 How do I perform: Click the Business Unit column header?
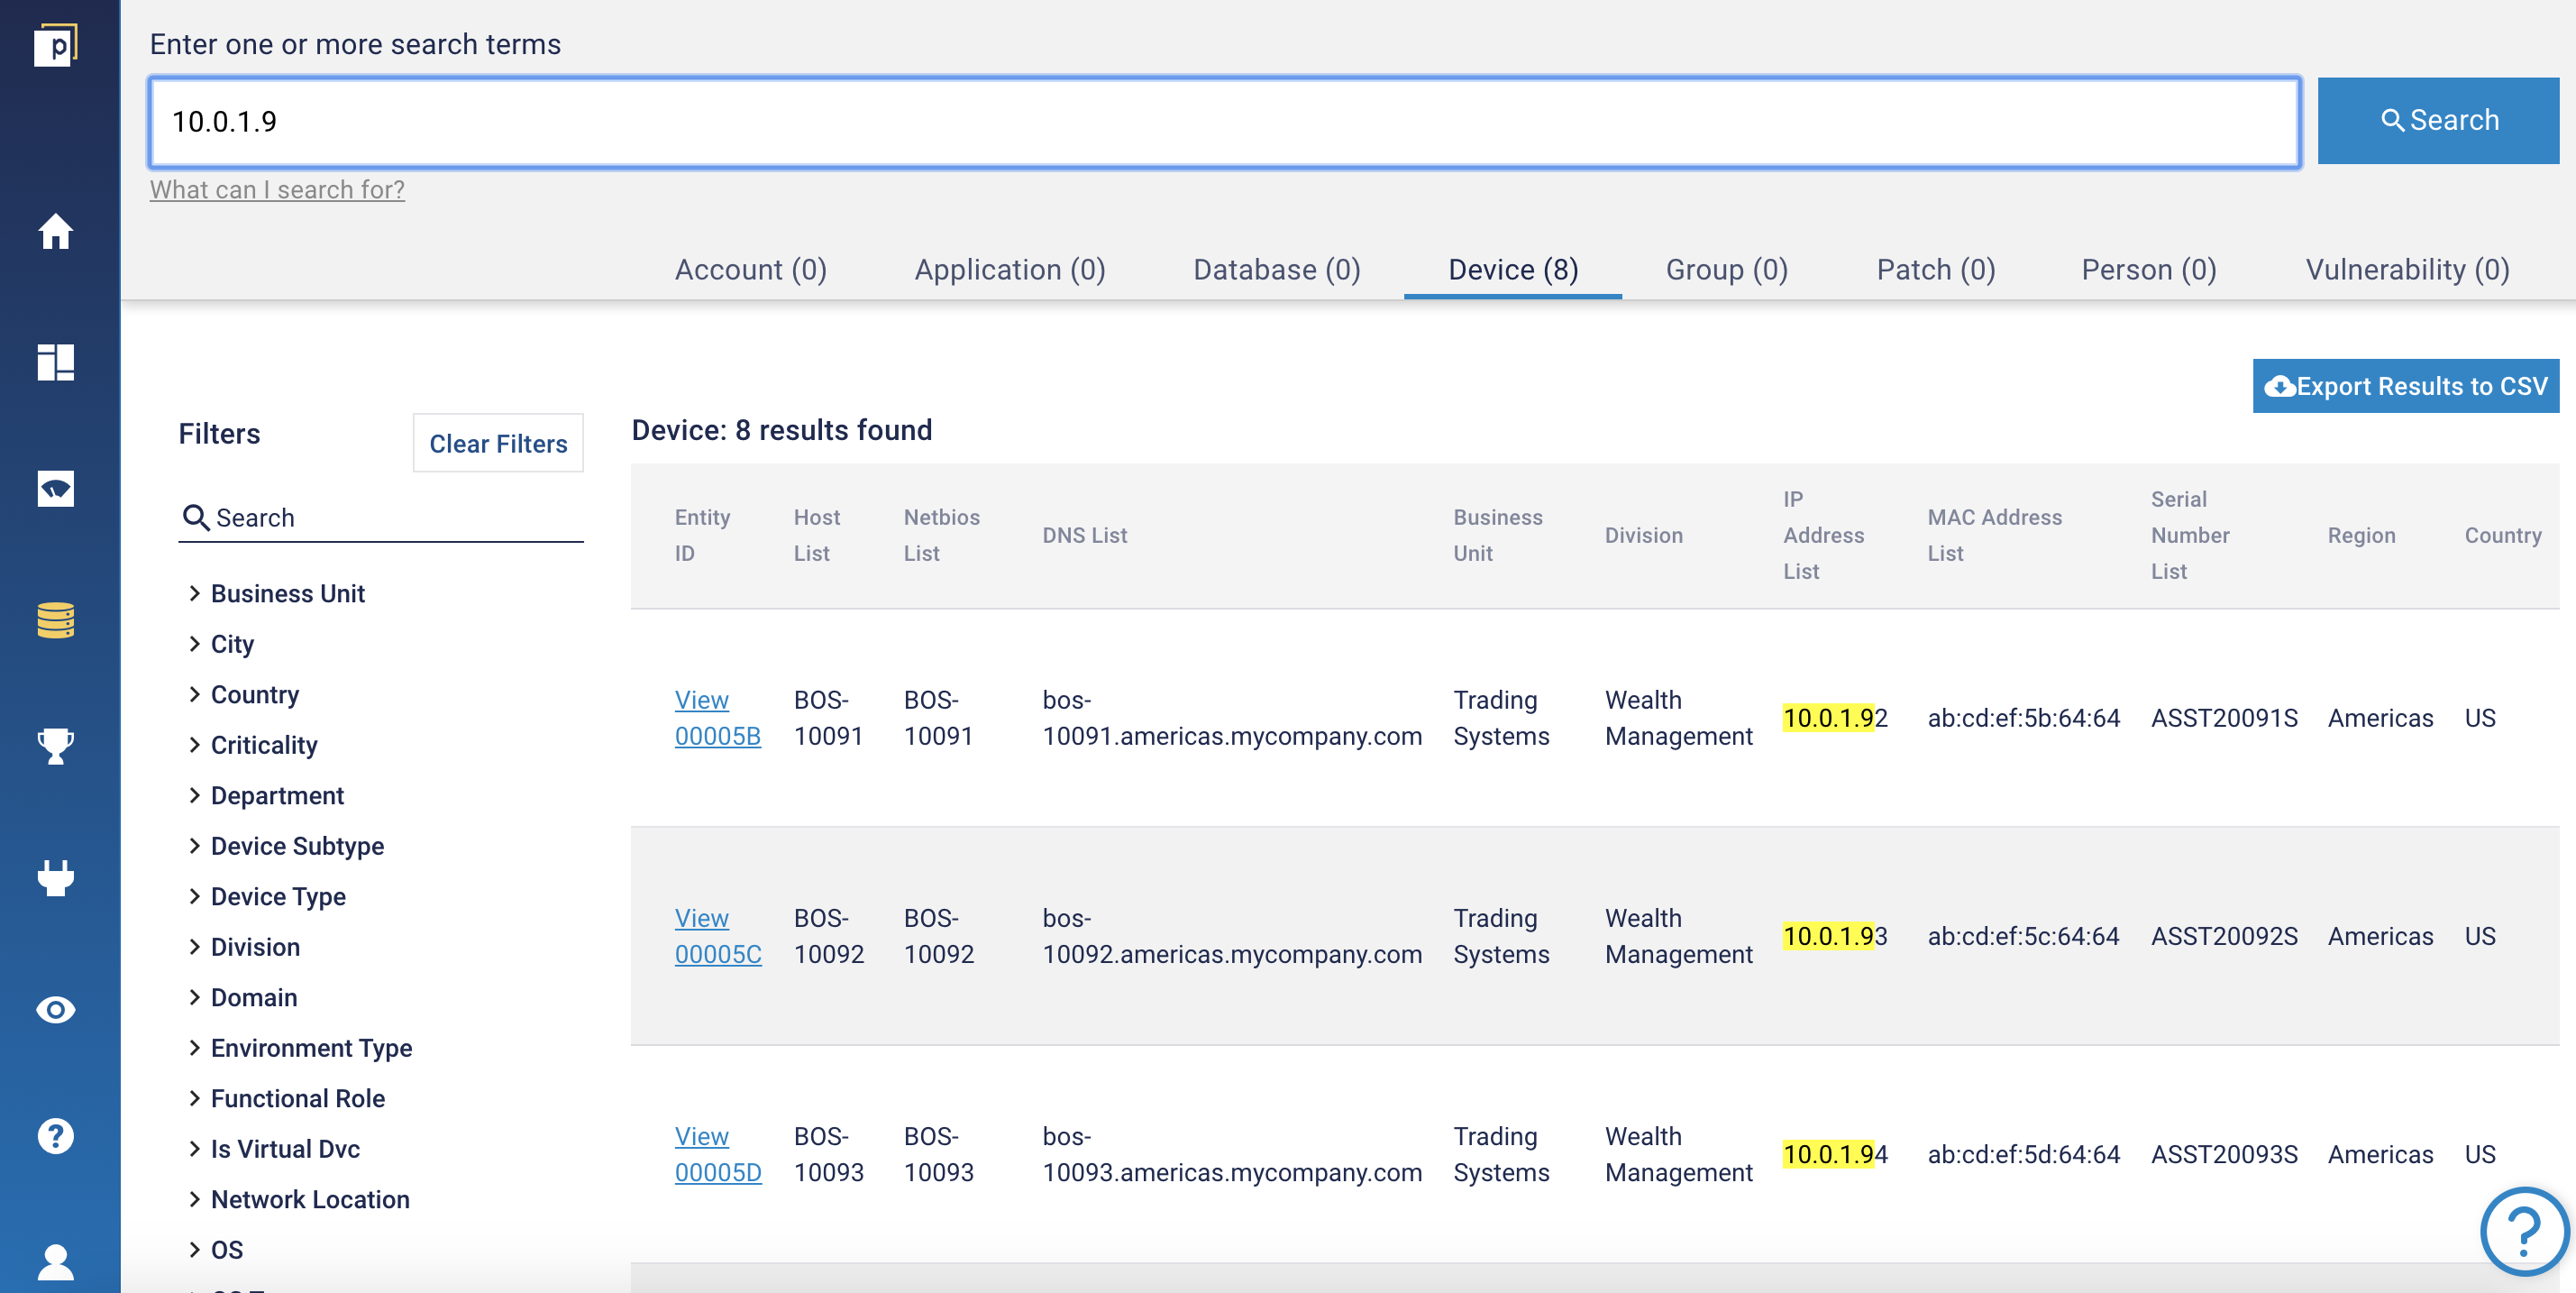[1497, 535]
